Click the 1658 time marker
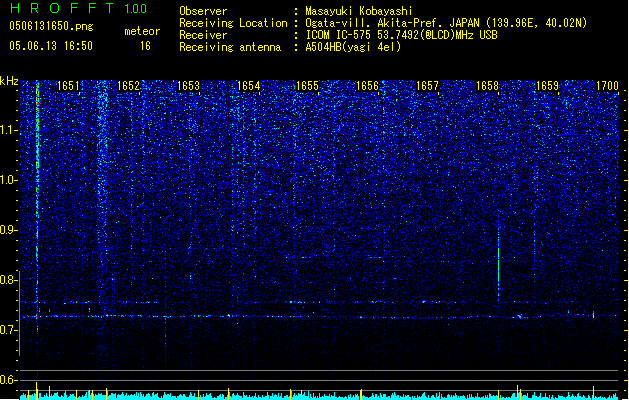 point(487,86)
